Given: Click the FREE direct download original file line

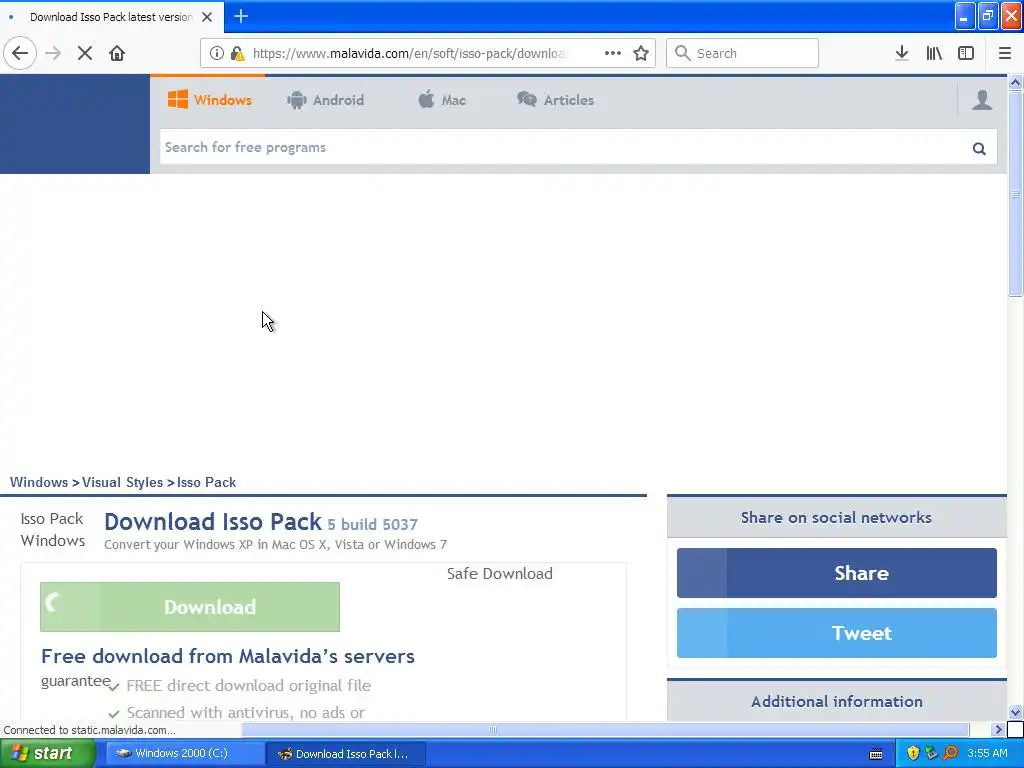Looking at the screenshot, I should pos(249,686).
